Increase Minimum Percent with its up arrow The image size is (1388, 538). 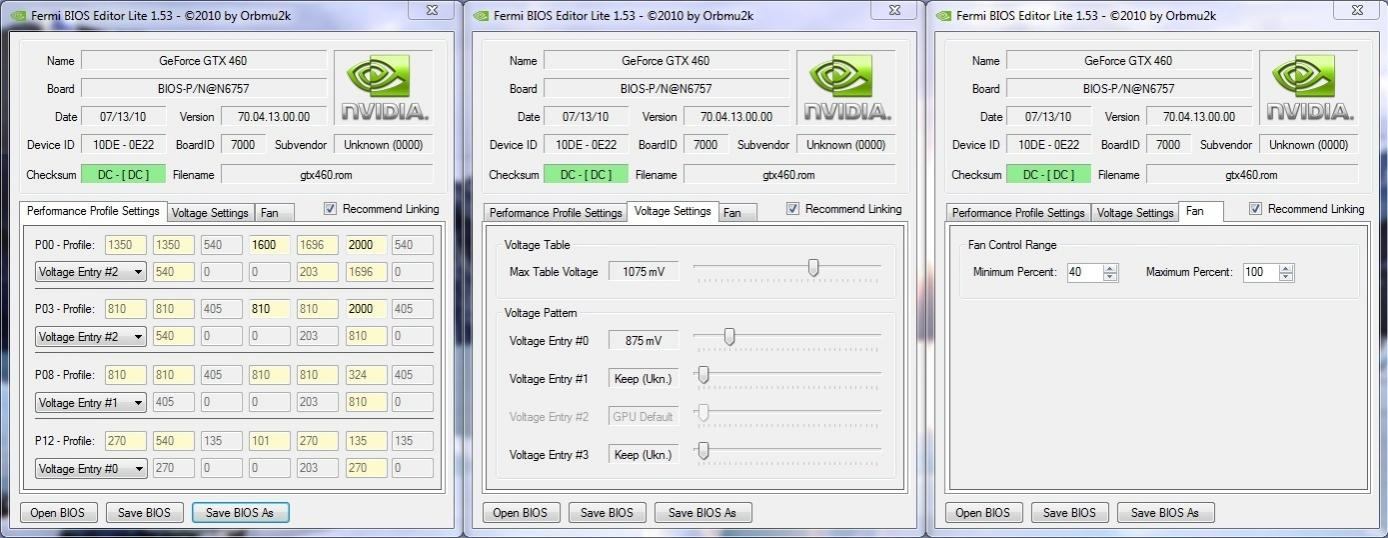point(1110,268)
